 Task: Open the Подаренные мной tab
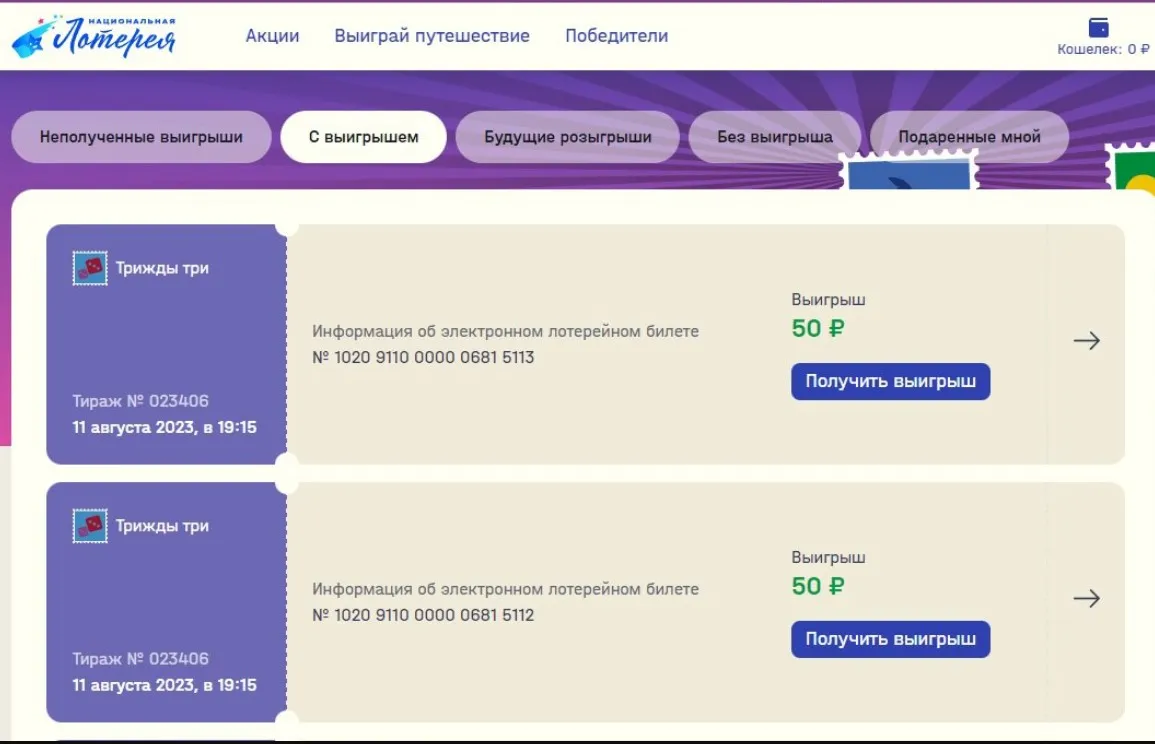tap(969, 137)
